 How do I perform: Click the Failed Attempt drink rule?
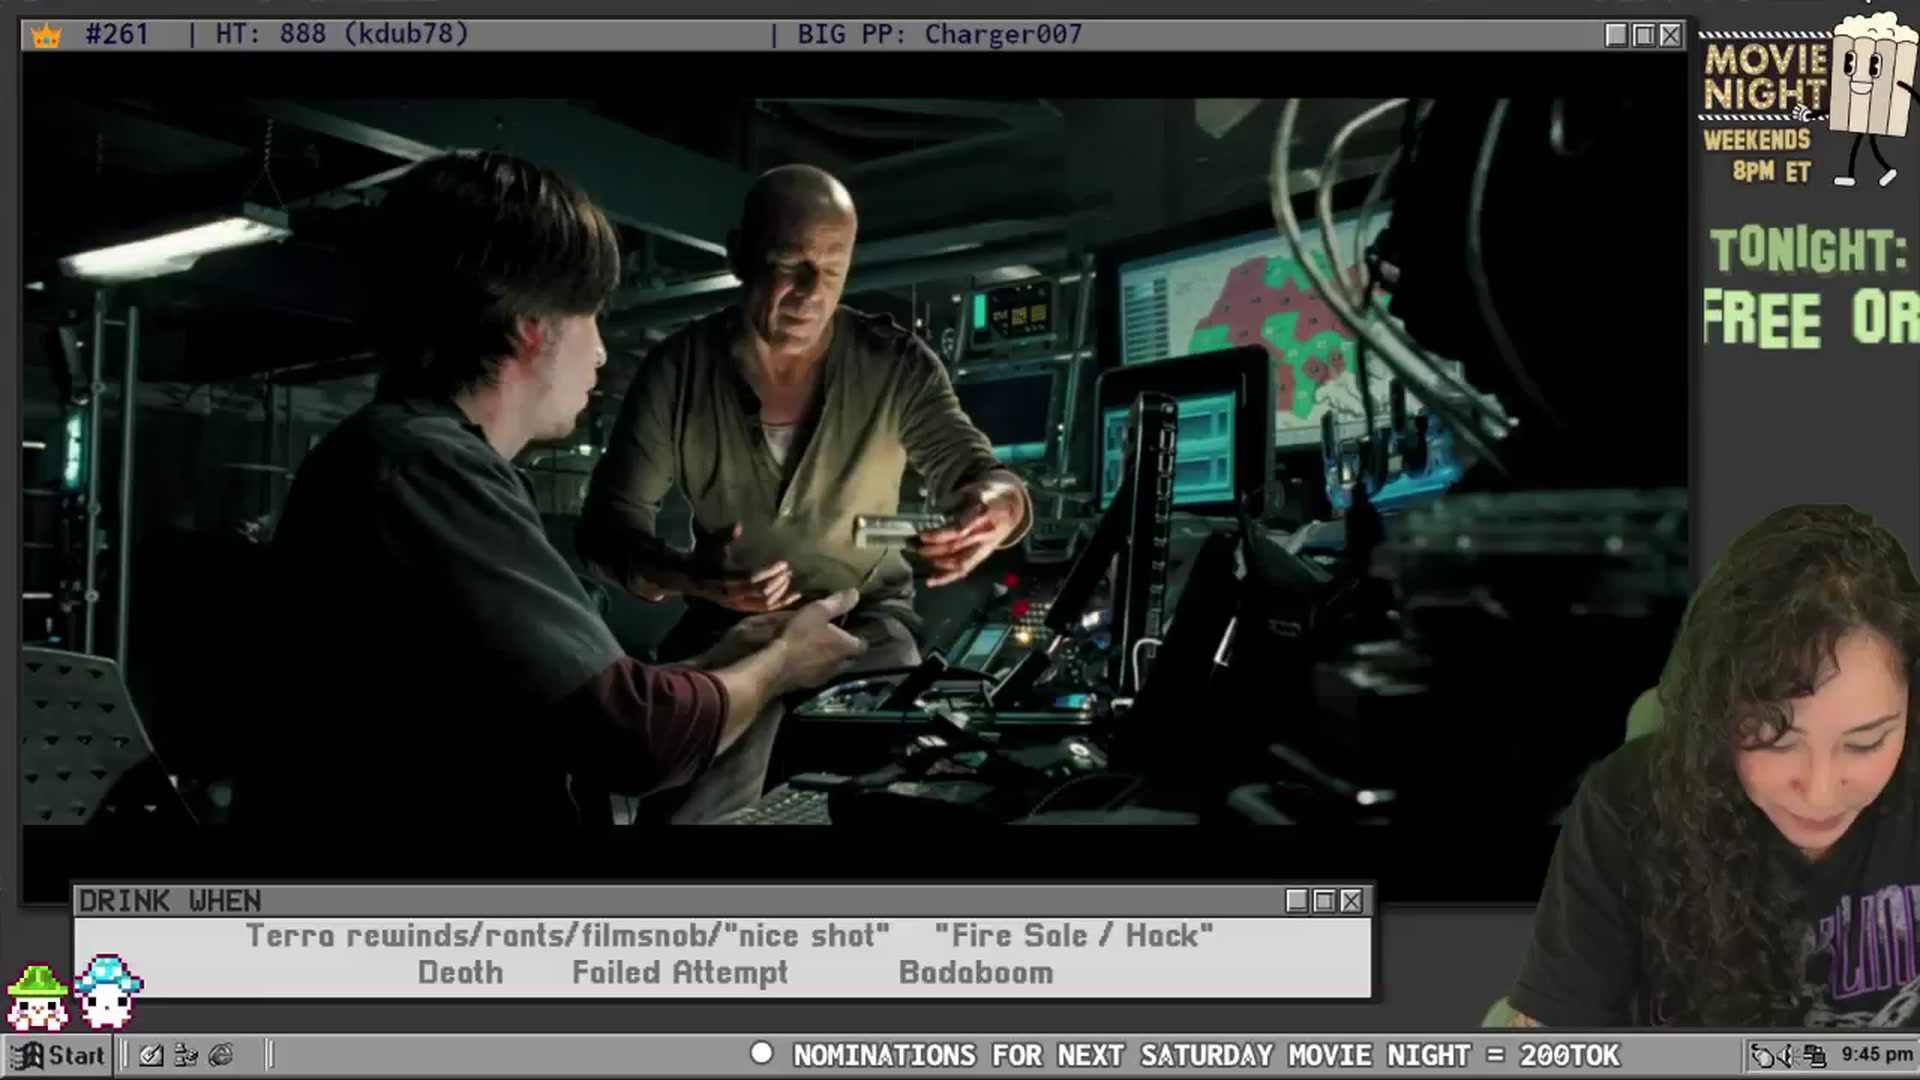[680, 972]
